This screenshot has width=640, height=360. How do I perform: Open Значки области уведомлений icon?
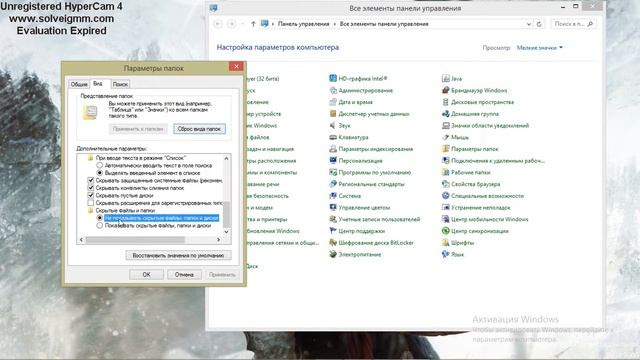click(445, 125)
